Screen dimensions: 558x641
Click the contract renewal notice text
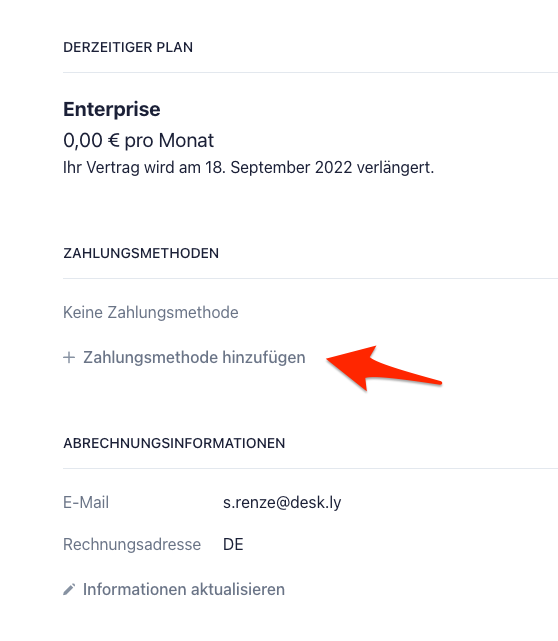point(249,168)
